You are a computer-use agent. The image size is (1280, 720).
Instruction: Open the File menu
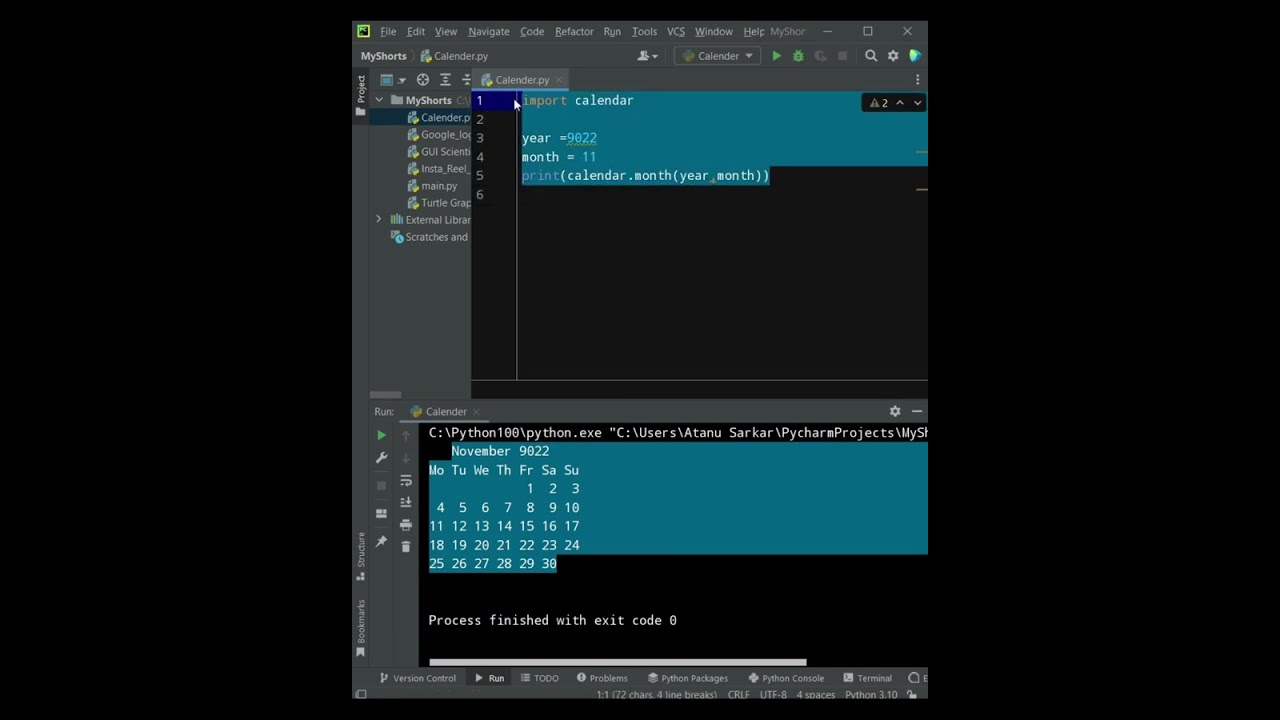pyautogui.click(x=388, y=32)
